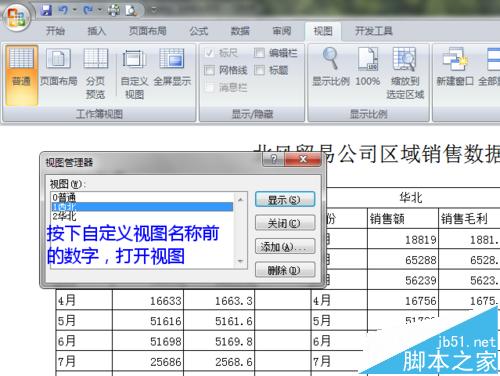Viewport: 500px width, 376px height.
Task: Open the 页面布局 ribbon tab
Action: coord(148,31)
